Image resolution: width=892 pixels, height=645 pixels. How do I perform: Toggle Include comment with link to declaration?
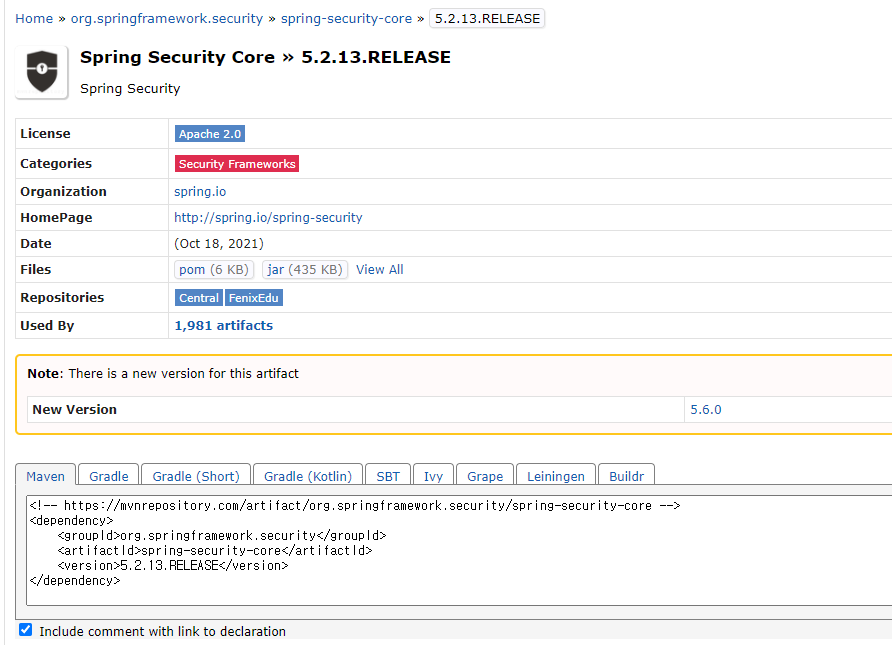coord(26,630)
